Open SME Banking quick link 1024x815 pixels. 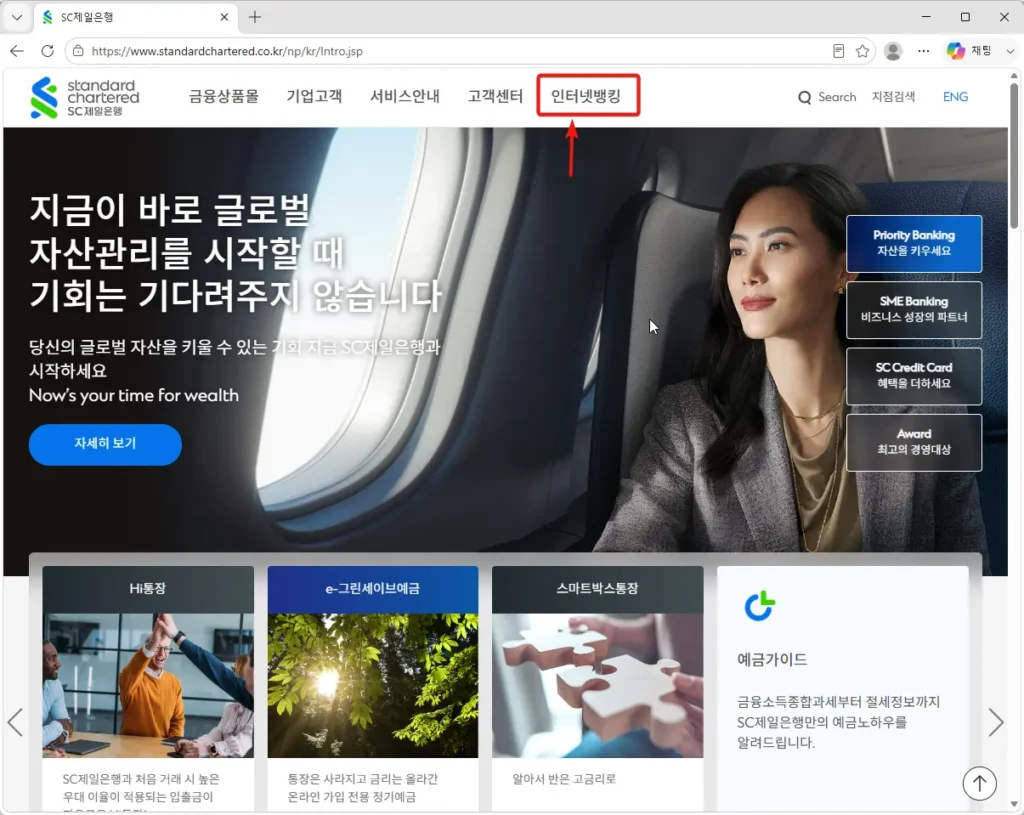[x=914, y=310]
